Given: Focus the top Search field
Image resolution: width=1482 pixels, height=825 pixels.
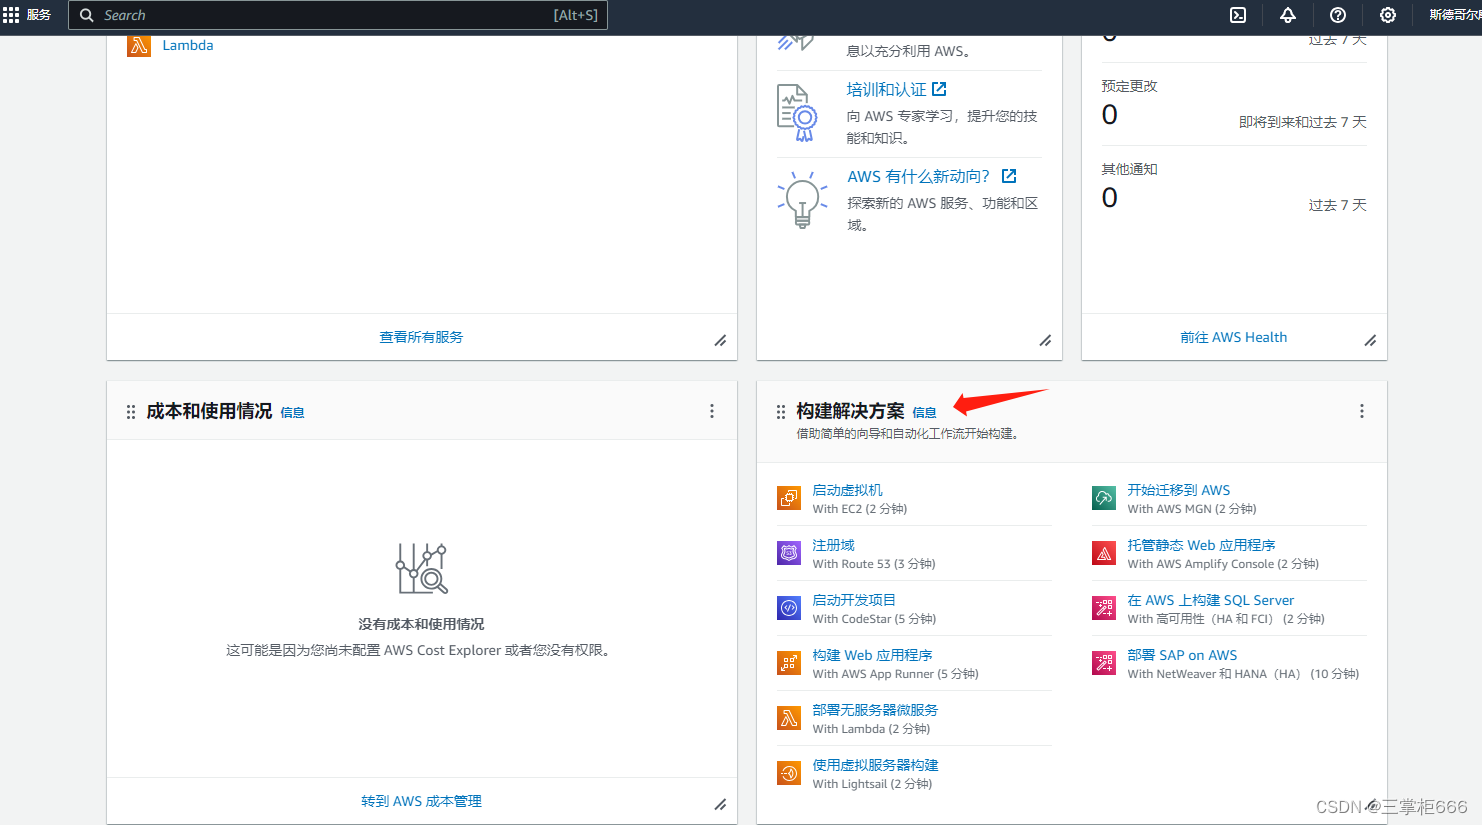Looking at the screenshot, I should 338,15.
